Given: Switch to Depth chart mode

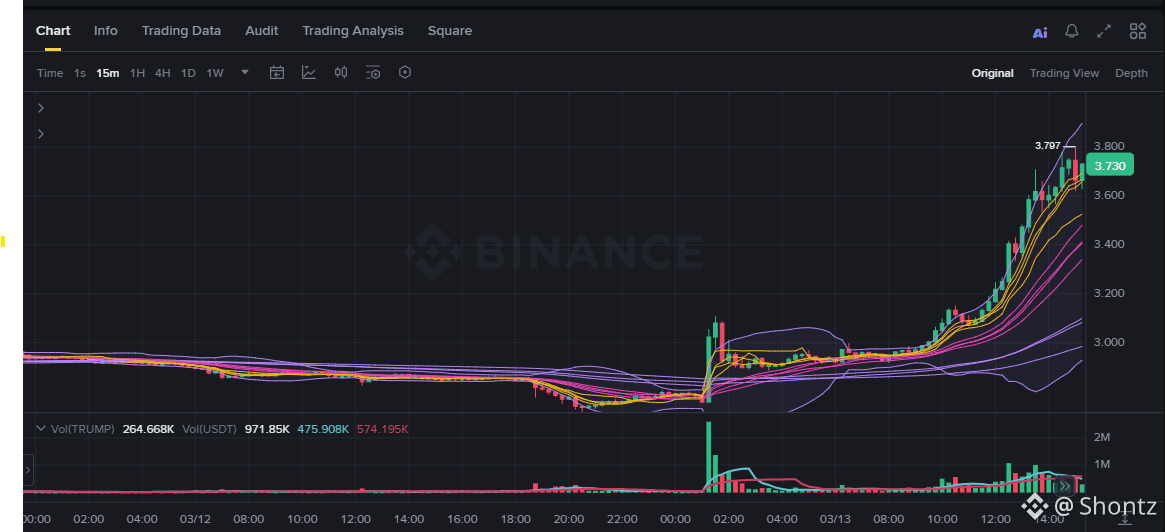Looking at the screenshot, I should pos(1131,73).
